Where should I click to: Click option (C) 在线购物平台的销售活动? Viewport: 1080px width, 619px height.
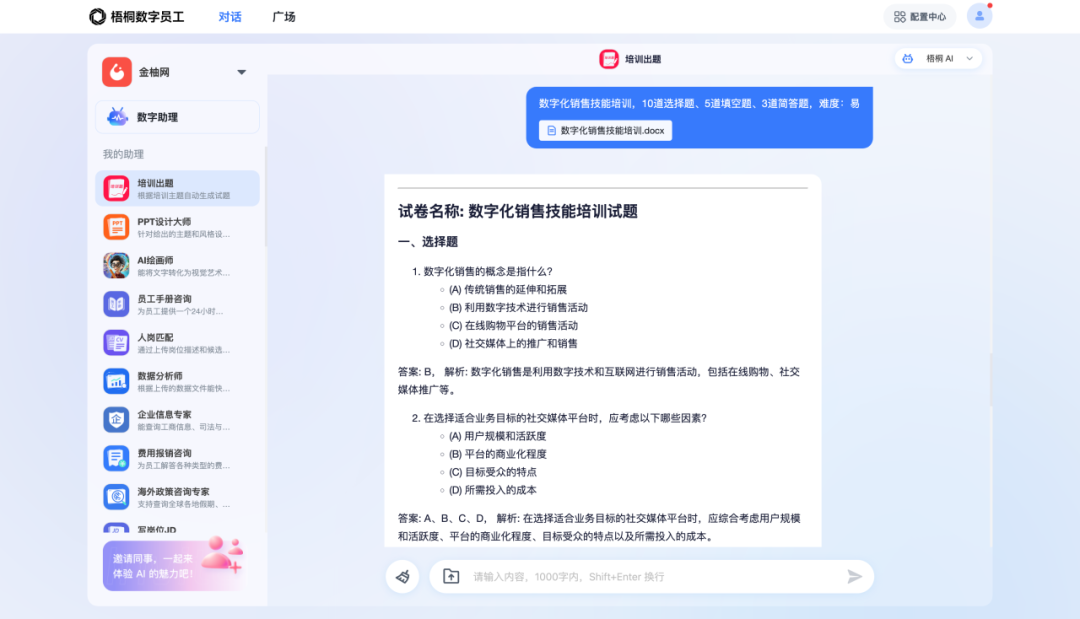point(513,326)
